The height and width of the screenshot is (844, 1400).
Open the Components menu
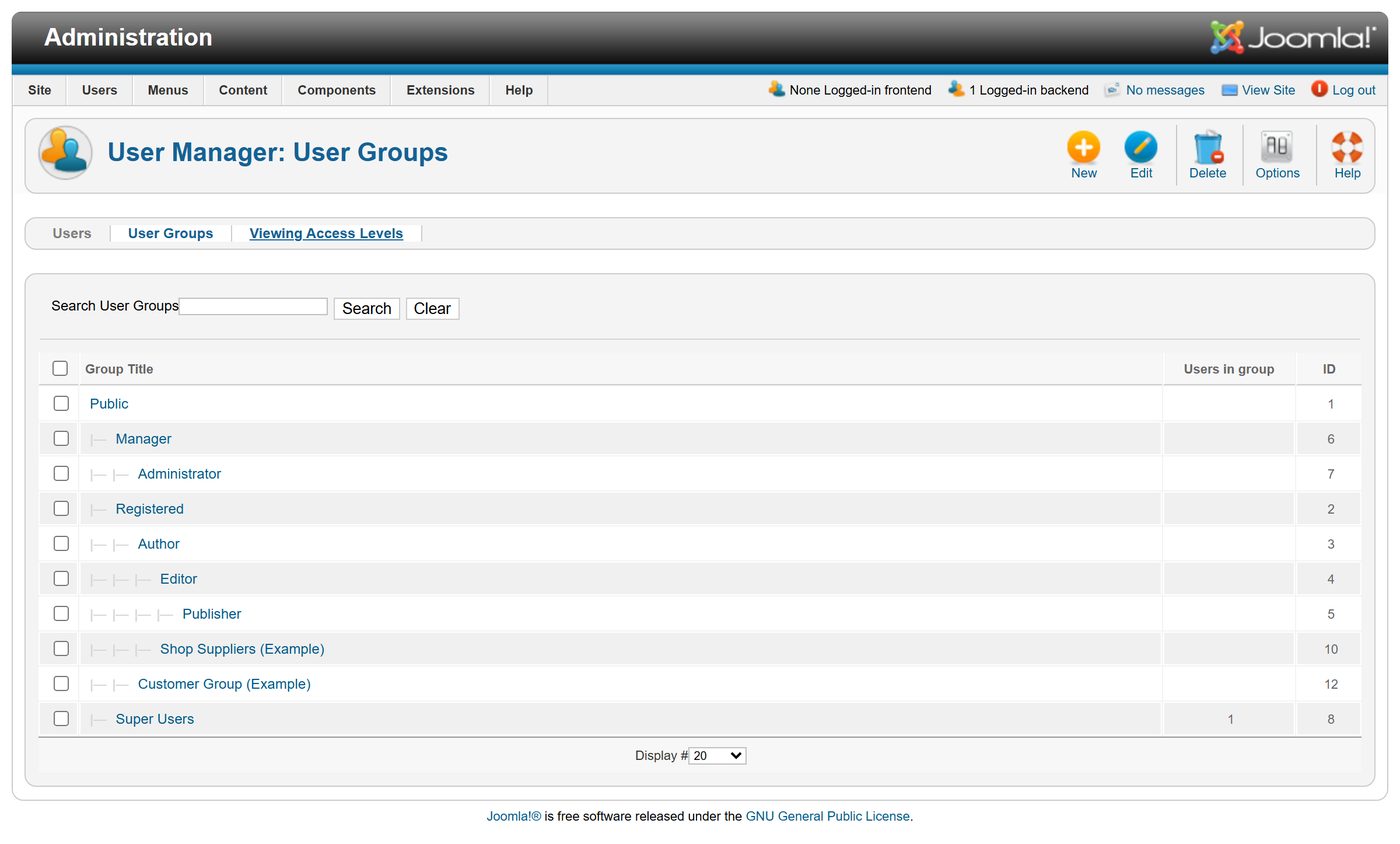click(x=337, y=90)
